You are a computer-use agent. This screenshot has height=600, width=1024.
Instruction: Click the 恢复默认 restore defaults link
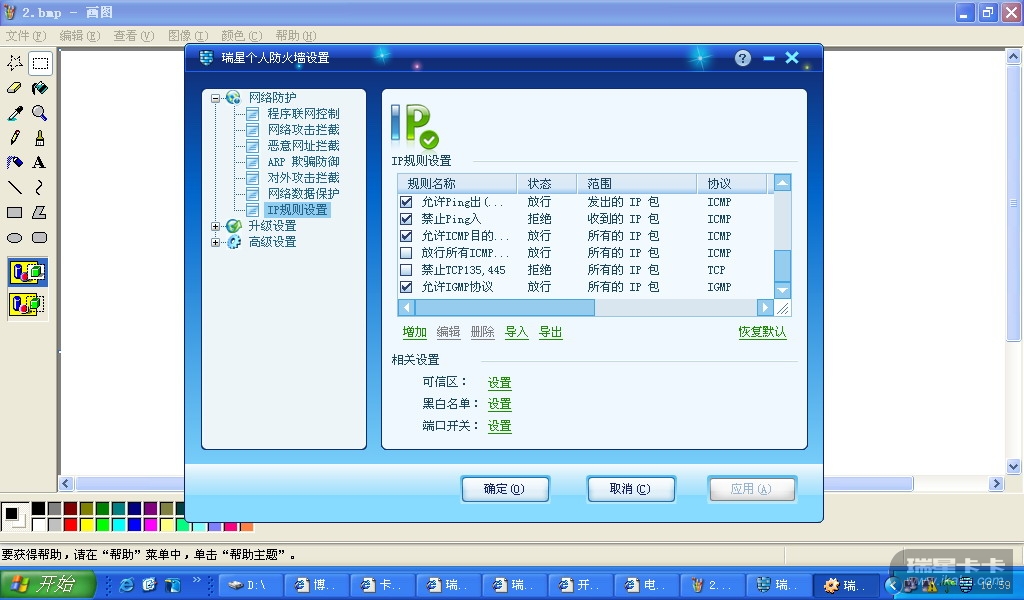click(x=762, y=332)
